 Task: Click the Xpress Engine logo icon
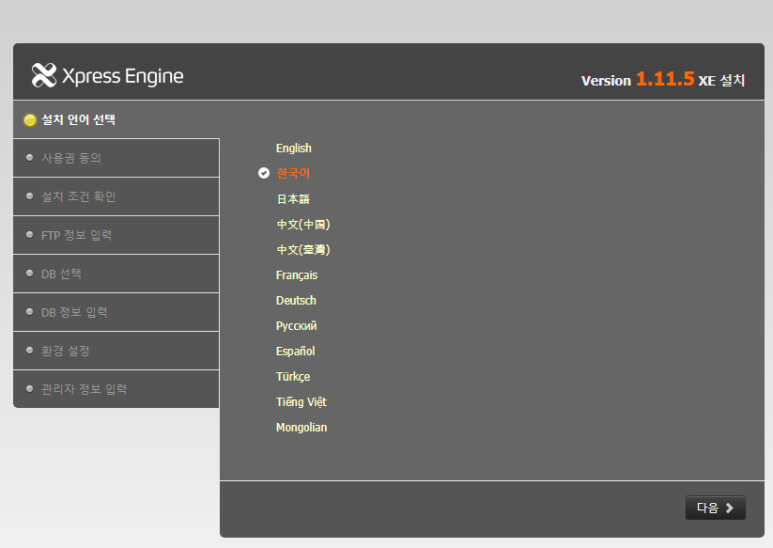[44, 75]
